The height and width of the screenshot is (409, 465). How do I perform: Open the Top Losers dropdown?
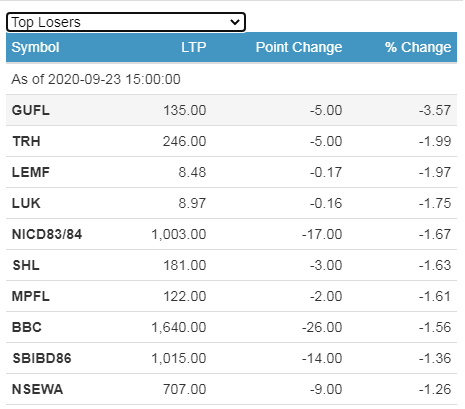(126, 22)
